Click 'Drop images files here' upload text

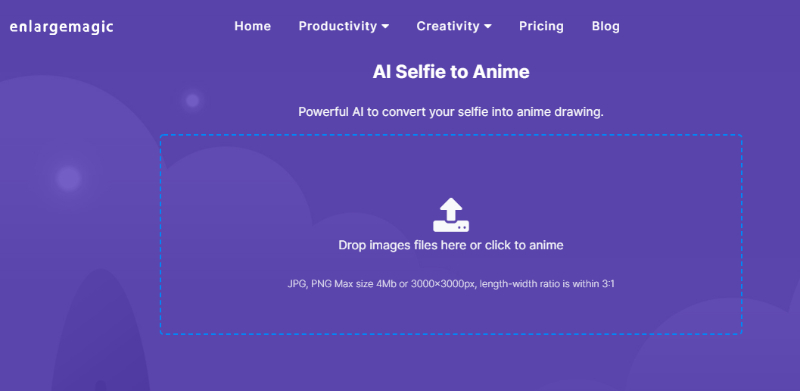[451, 245]
